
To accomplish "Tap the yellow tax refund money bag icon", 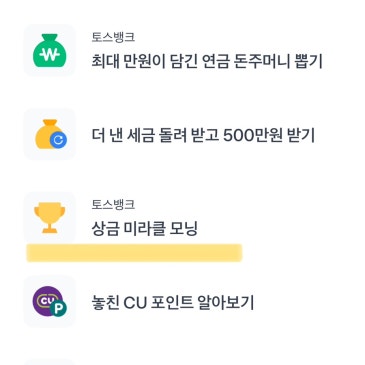I will click(x=49, y=134).
